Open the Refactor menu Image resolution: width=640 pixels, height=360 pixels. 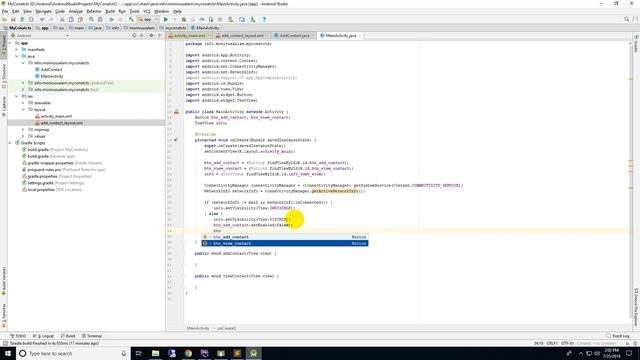pyautogui.click(x=93, y=11)
